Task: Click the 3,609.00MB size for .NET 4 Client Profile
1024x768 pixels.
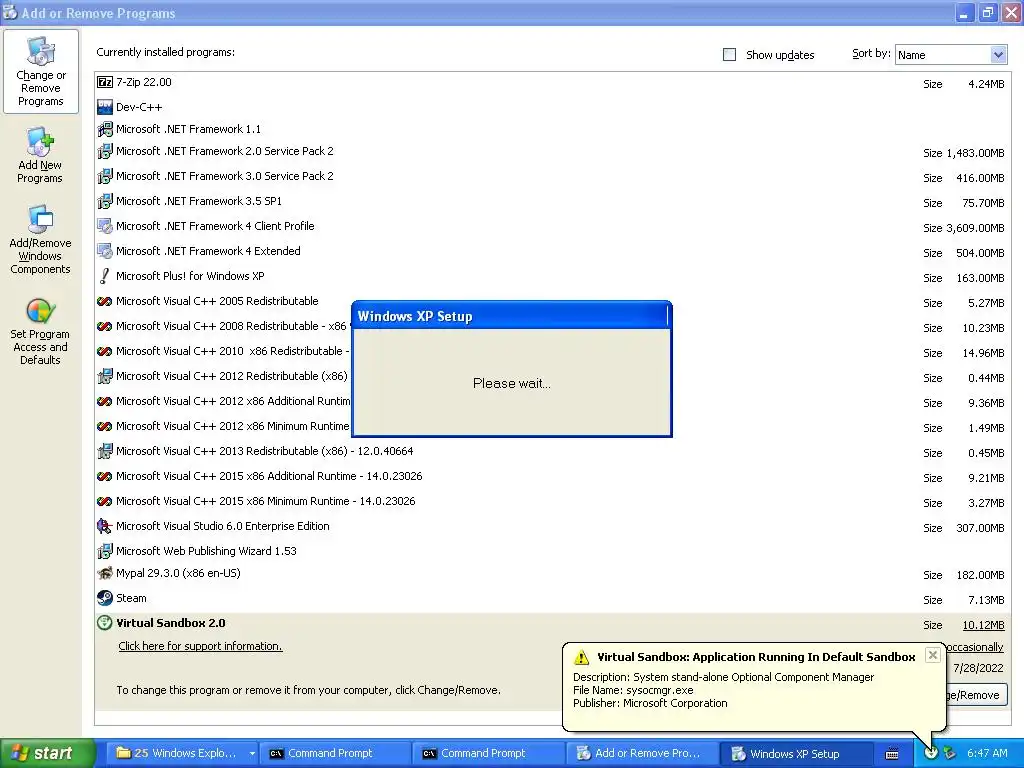Action: tap(975, 228)
